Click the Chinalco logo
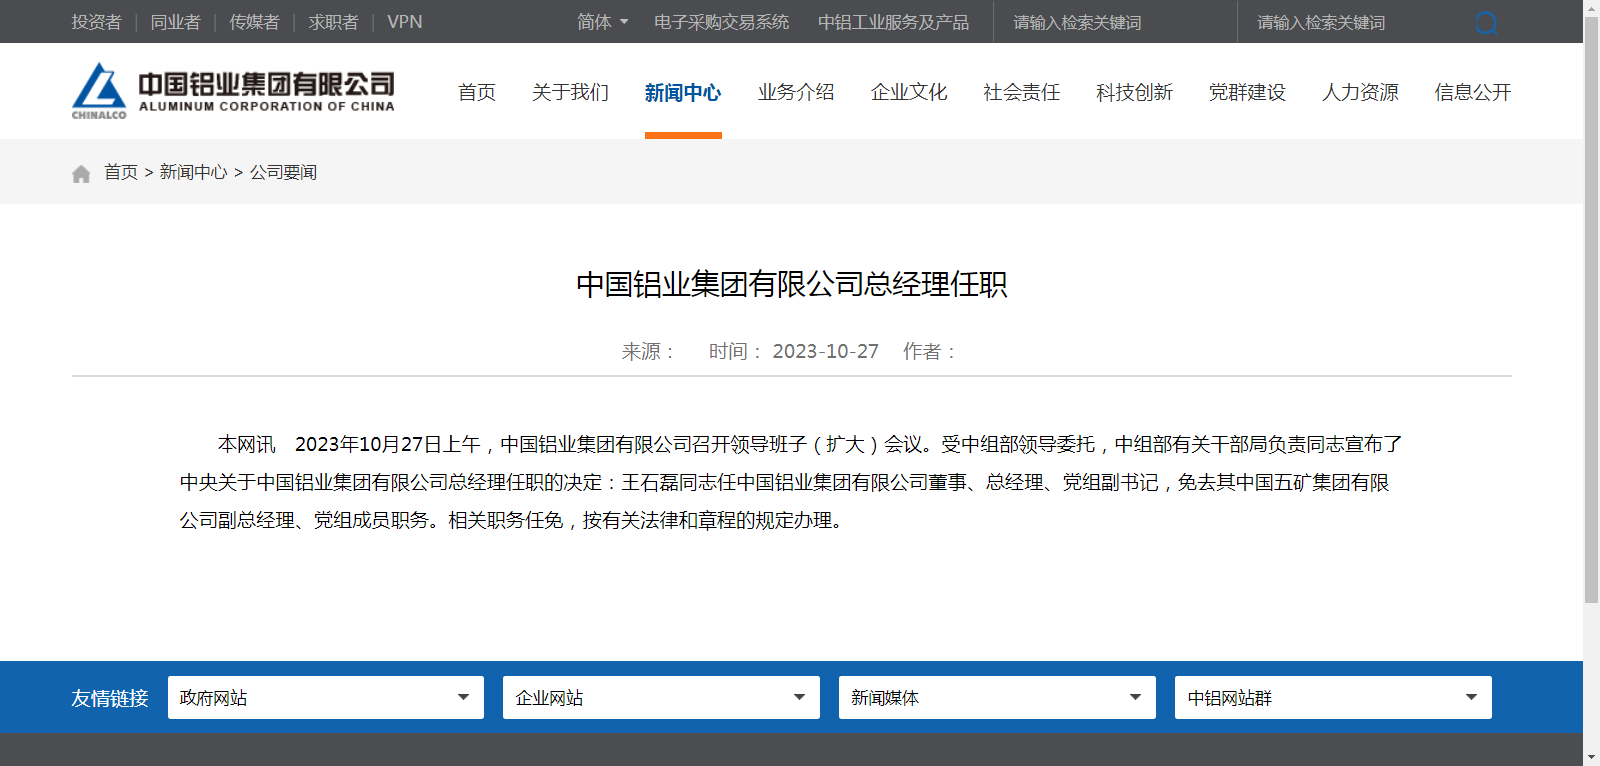The width and height of the screenshot is (1600, 766). pos(233,91)
